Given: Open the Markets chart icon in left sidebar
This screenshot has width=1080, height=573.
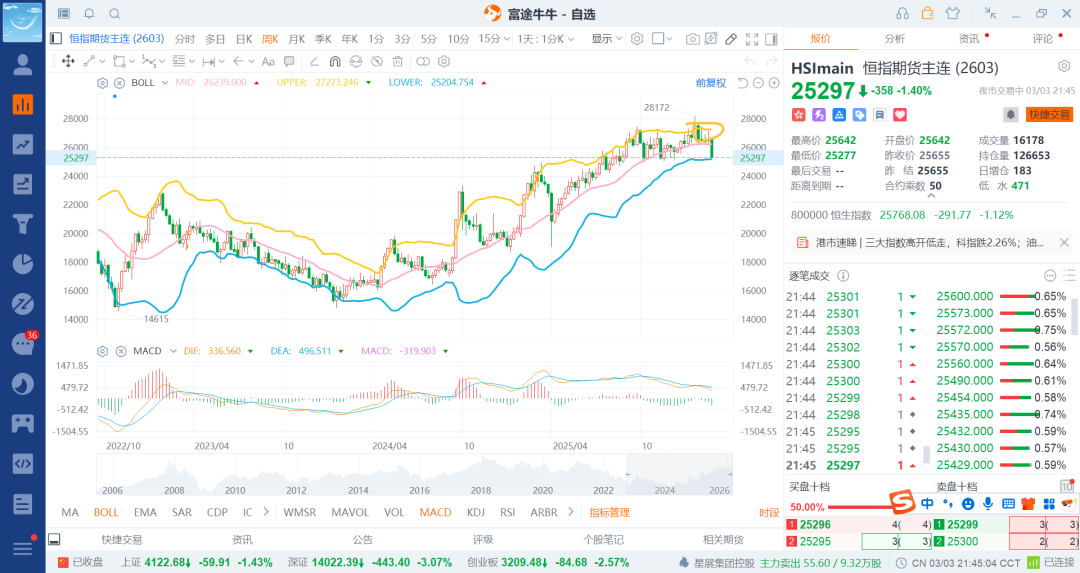Looking at the screenshot, I should click(22, 104).
